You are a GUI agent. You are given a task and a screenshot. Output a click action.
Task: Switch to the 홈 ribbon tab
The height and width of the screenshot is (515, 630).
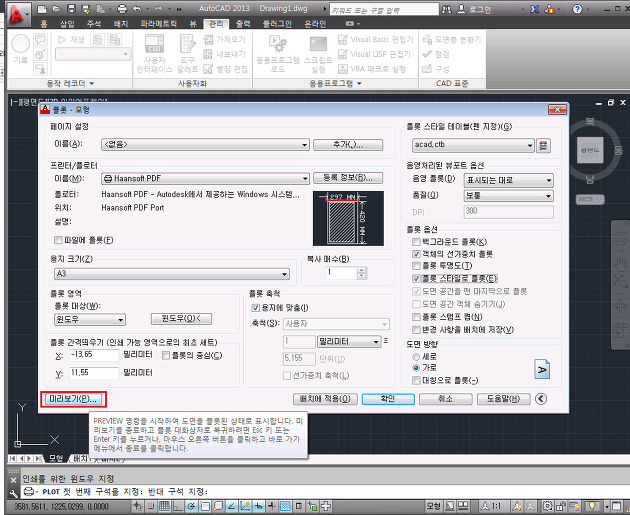click(44, 24)
